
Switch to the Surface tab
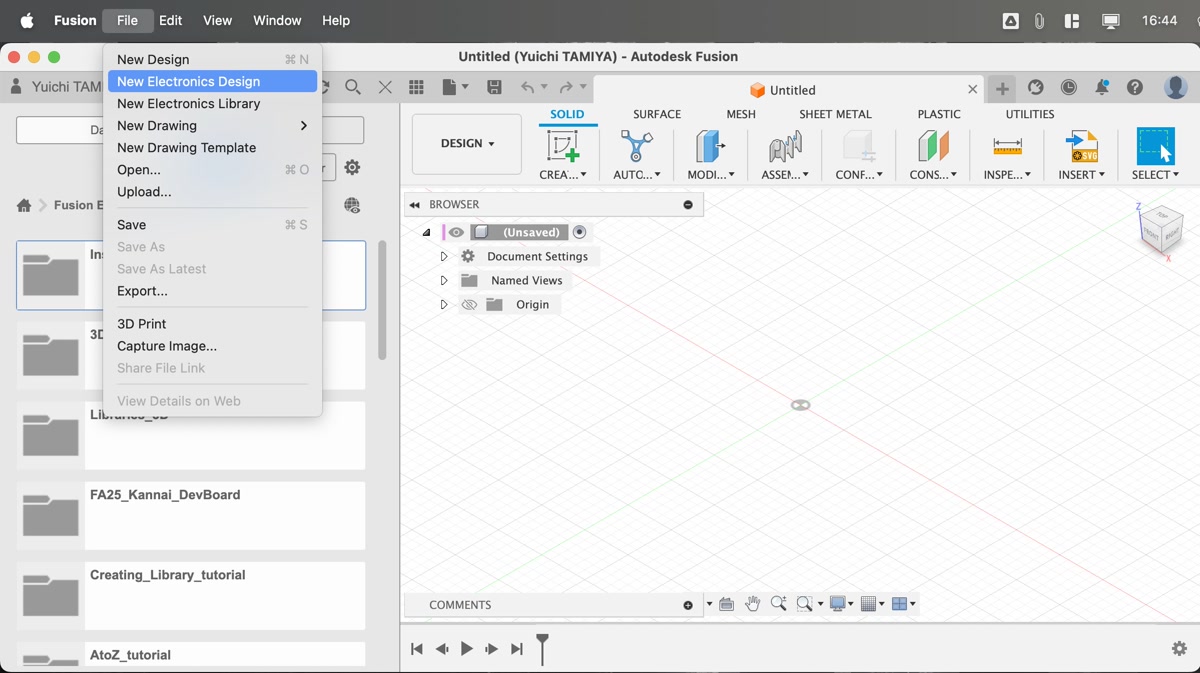click(656, 114)
